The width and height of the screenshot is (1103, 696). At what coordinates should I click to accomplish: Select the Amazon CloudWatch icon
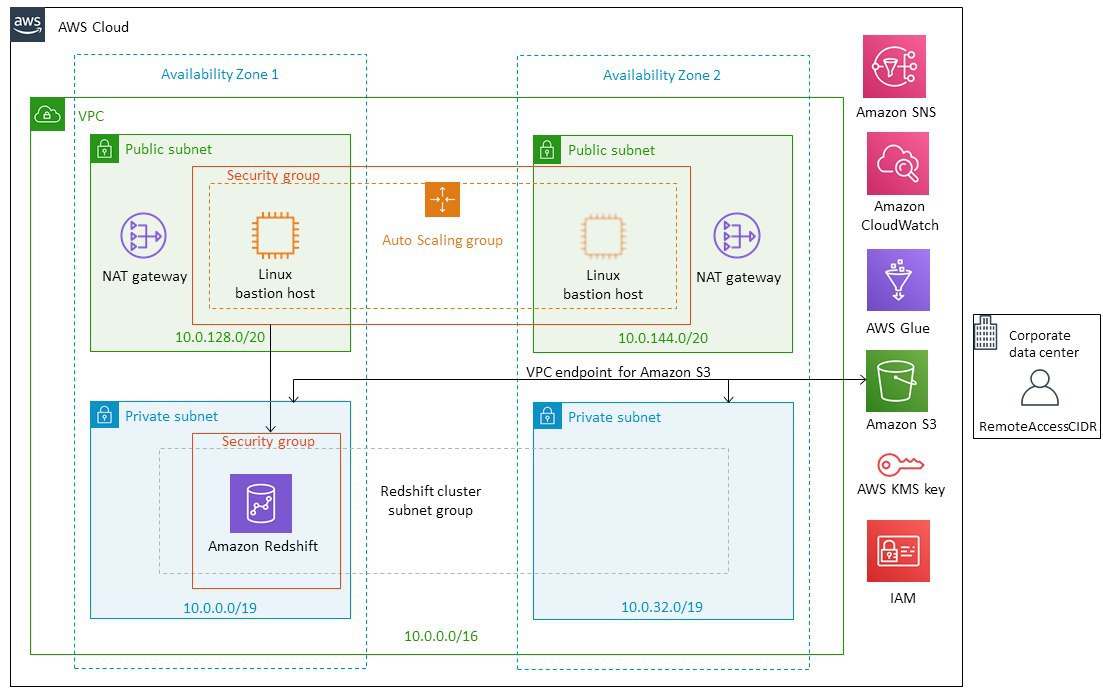tap(898, 163)
